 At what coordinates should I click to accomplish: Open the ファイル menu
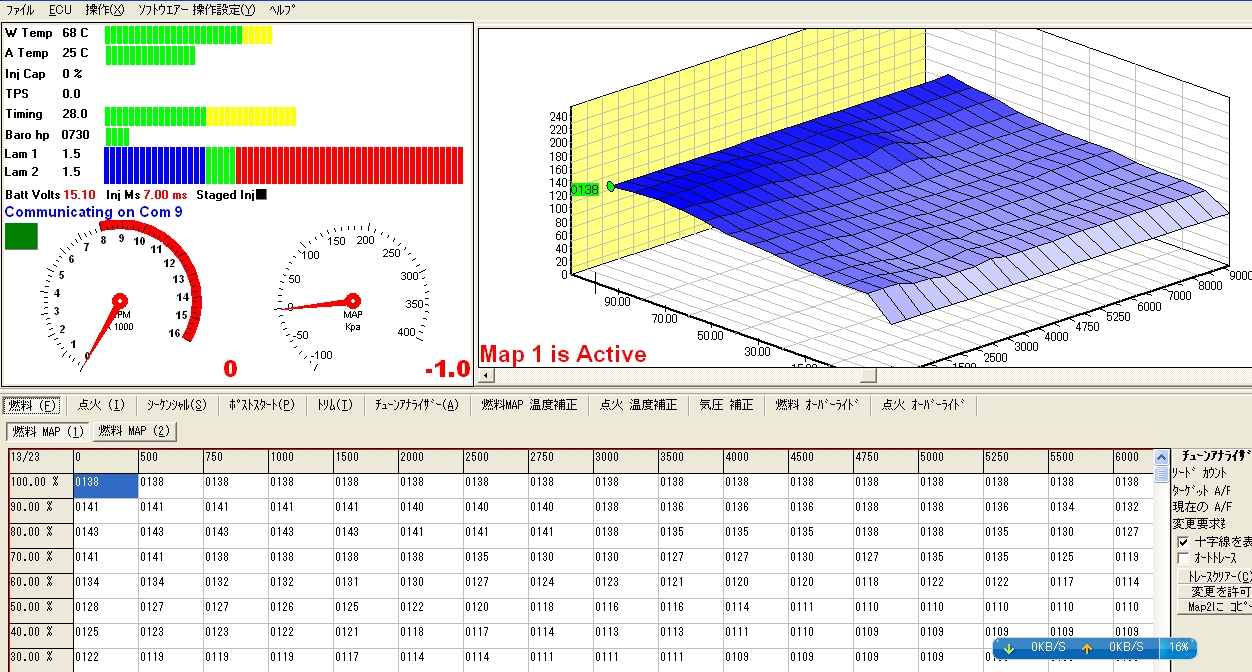(20, 9)
